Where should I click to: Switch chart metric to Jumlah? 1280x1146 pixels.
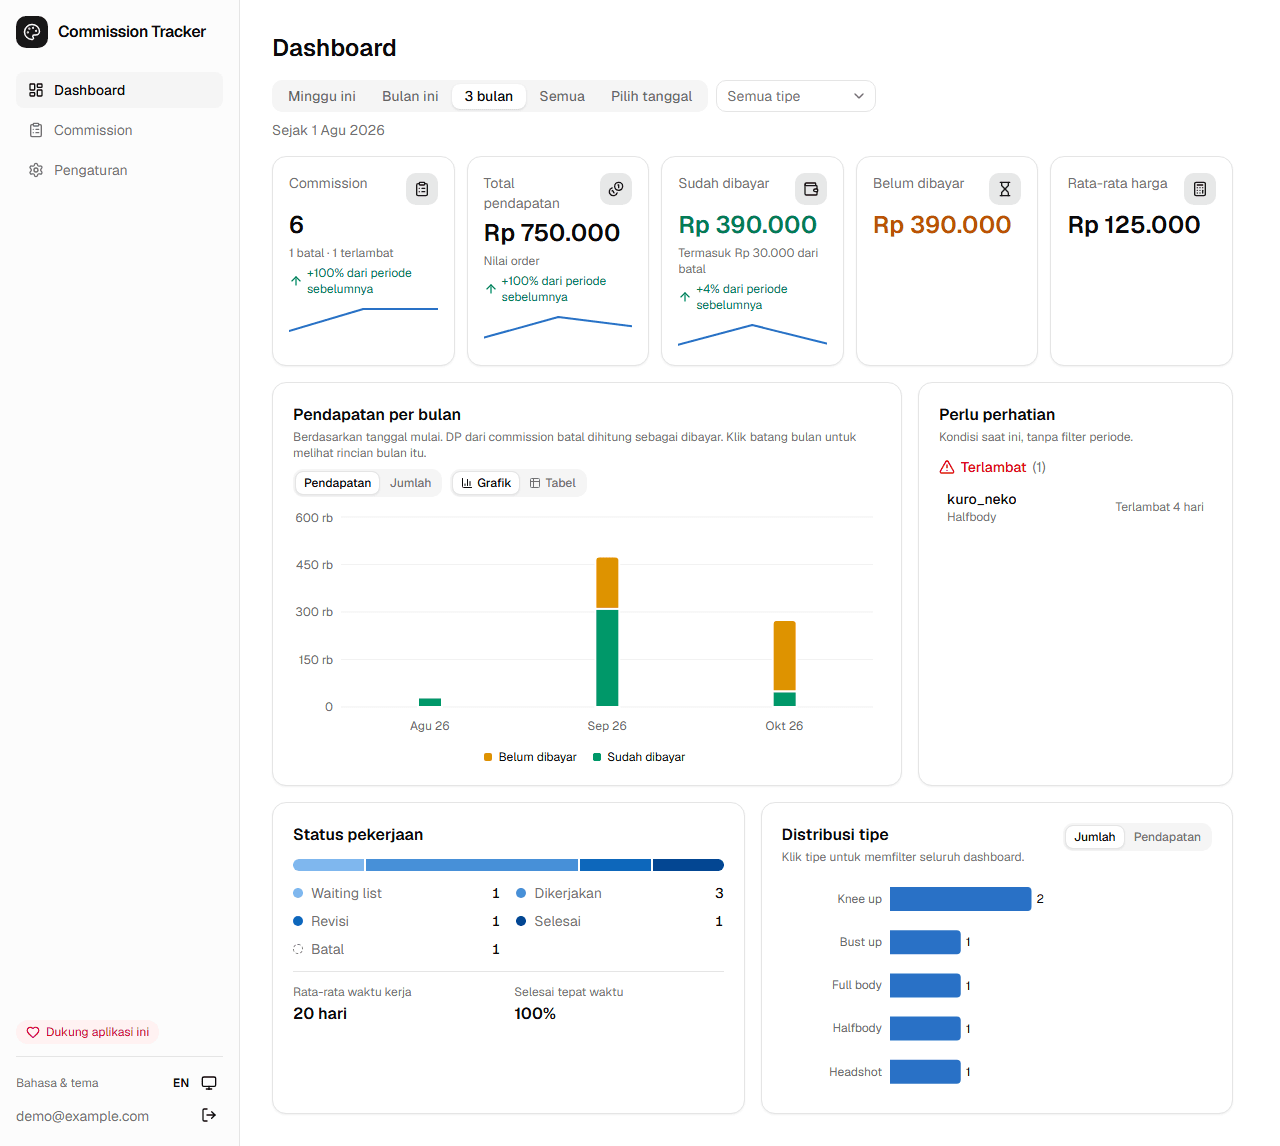[x=410, y=483]
